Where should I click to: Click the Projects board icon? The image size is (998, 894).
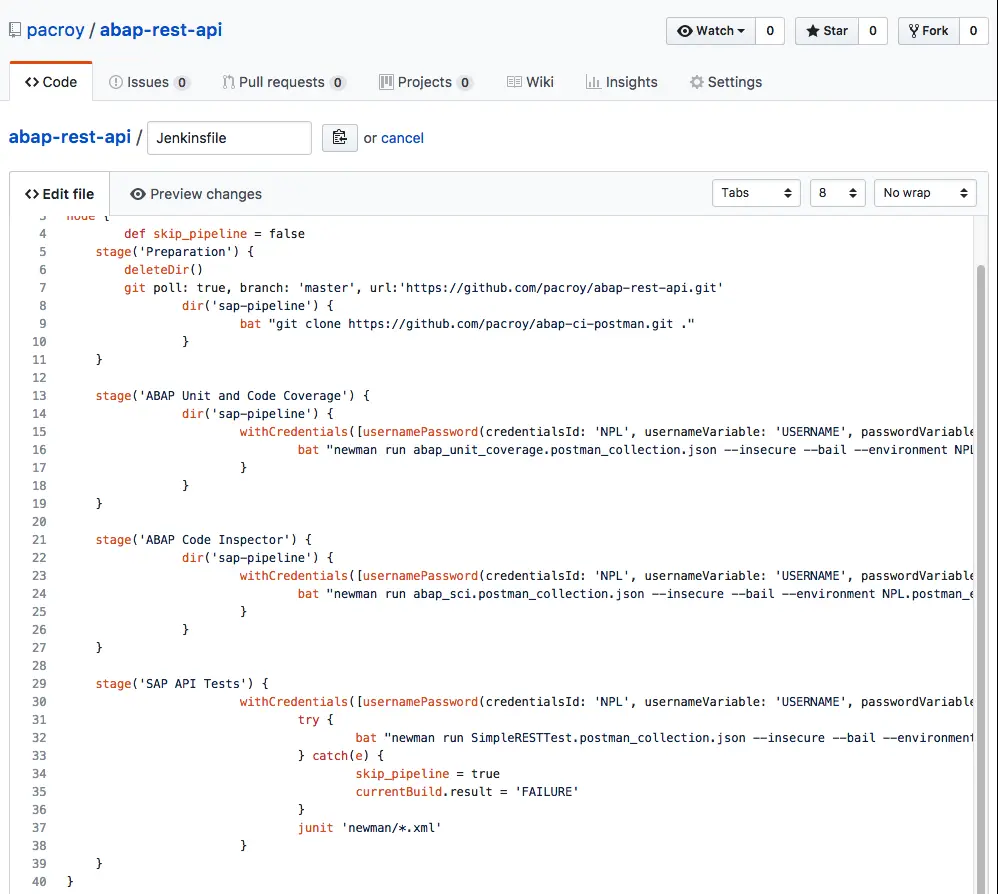(386, 82)
